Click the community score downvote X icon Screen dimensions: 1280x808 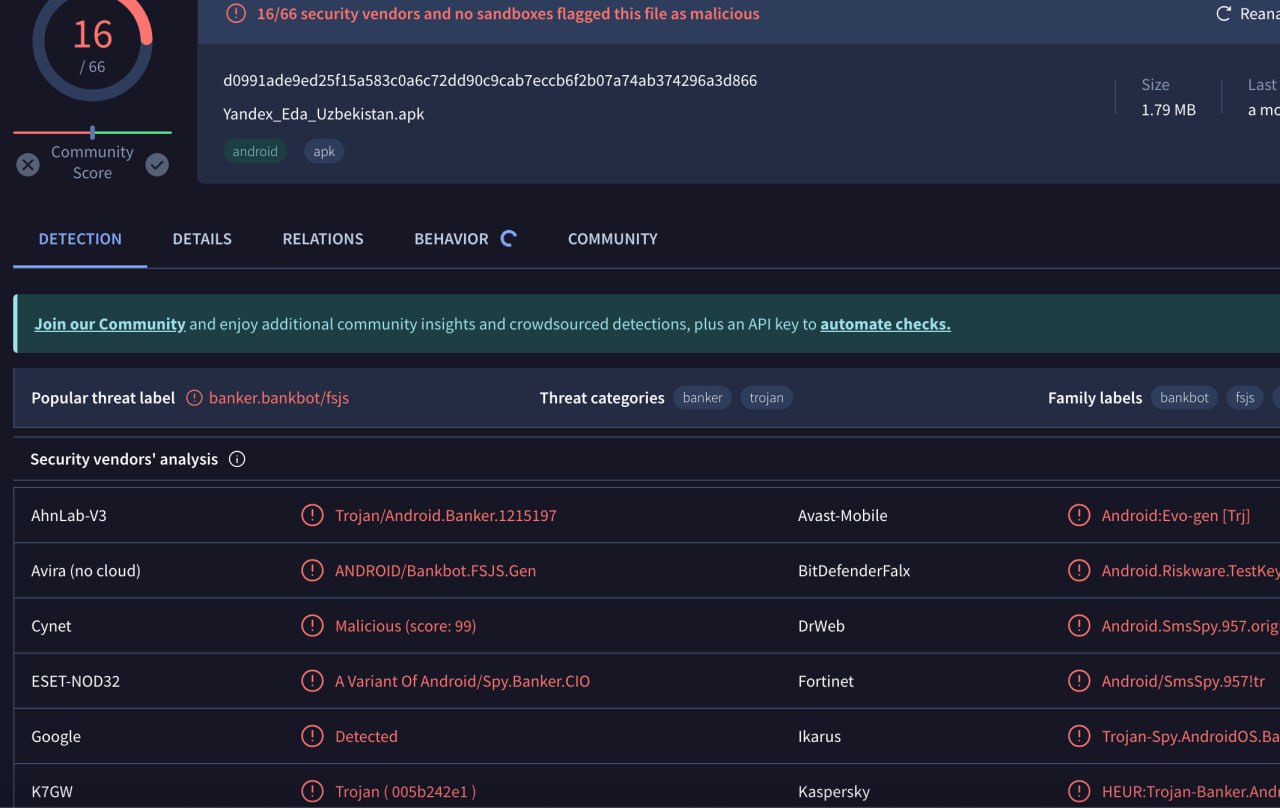pyautogui.click(x=28, y=164)
